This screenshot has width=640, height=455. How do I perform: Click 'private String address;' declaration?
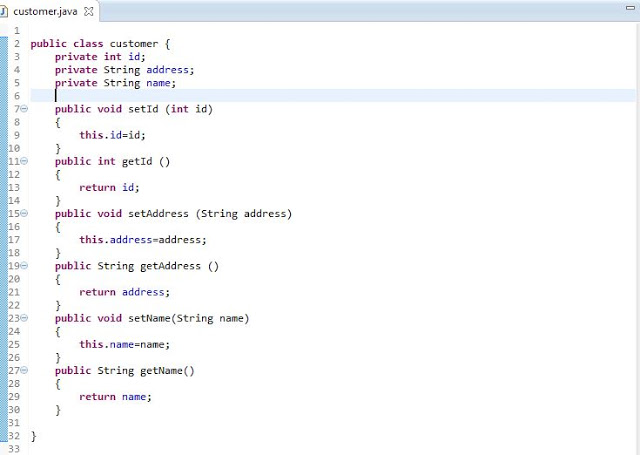click(124, 70)
